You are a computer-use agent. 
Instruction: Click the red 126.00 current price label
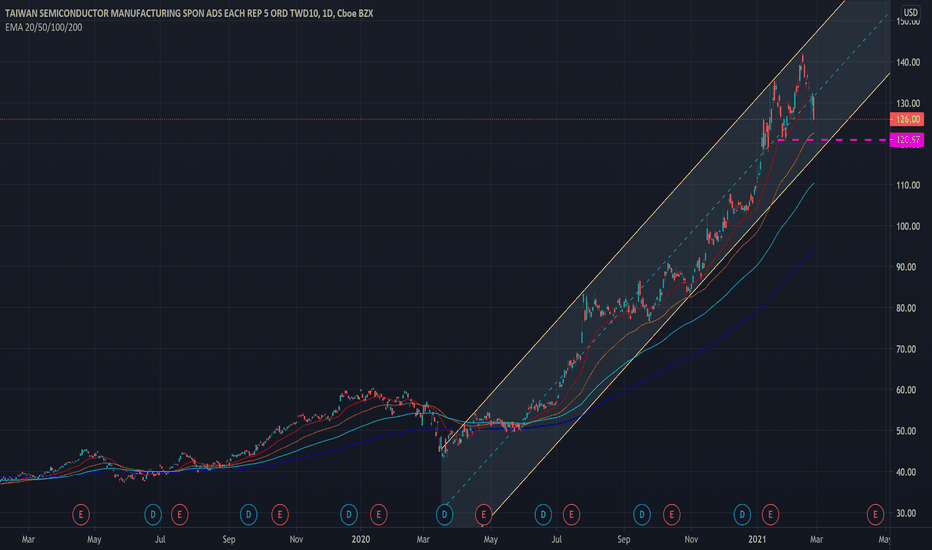click(x=907, y=119)
